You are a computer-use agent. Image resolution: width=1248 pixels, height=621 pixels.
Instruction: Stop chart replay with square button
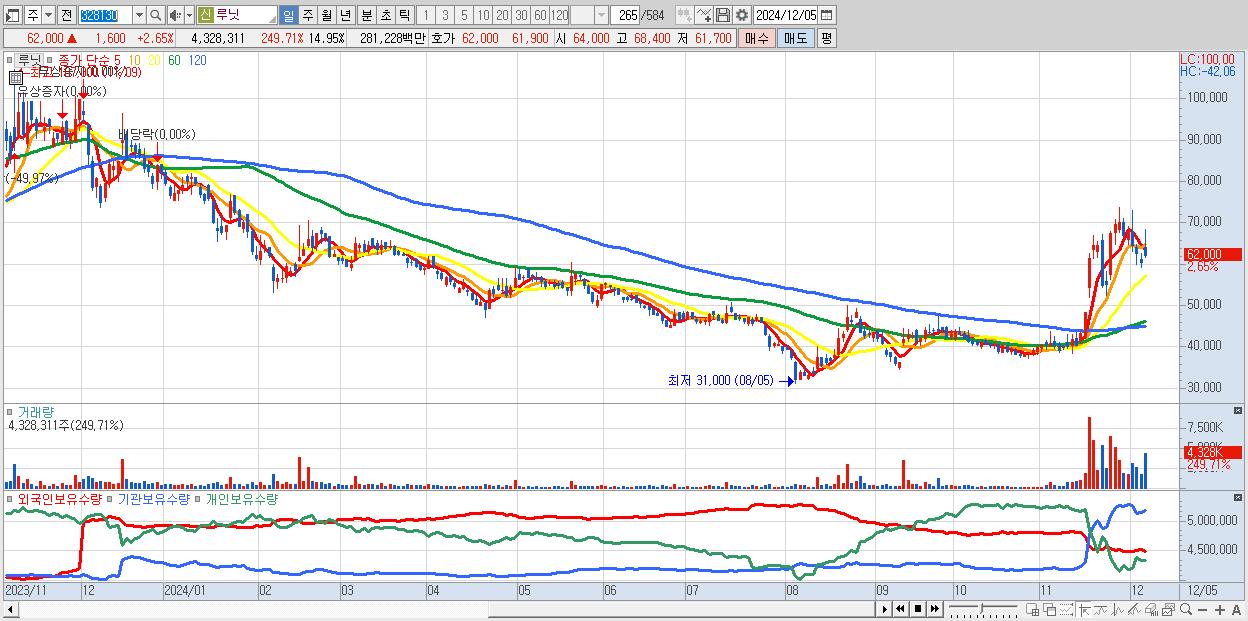pyautogui.click(x=918, y=609)
